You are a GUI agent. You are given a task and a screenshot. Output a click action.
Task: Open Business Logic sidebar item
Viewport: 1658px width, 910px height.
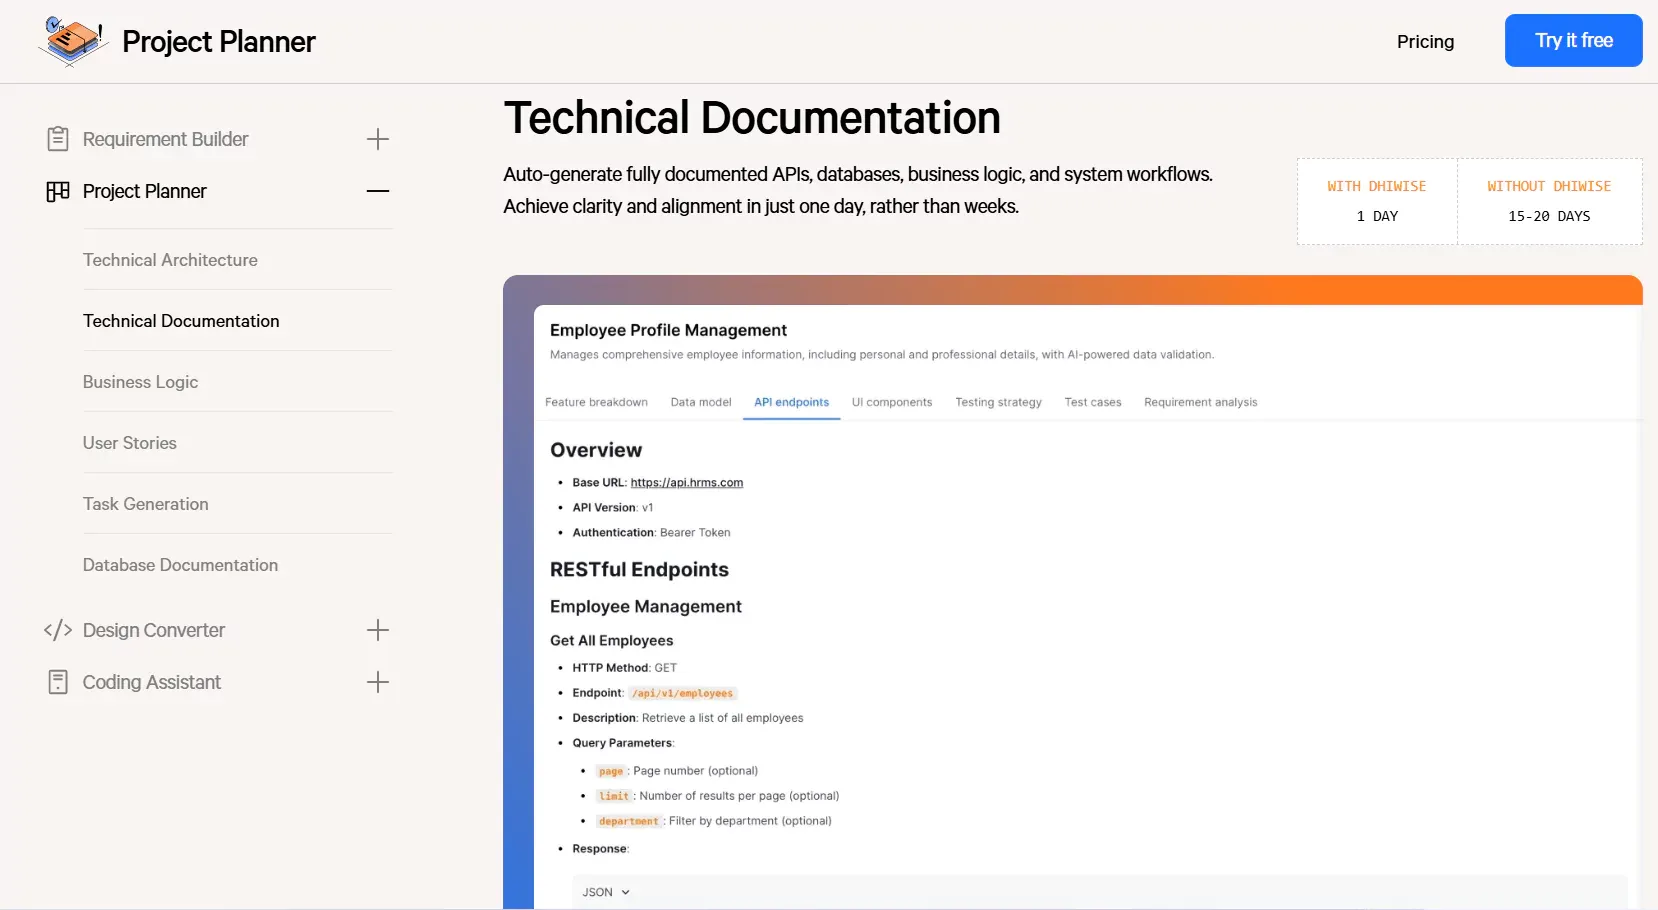pyautogui.click(x=140, y=382)
